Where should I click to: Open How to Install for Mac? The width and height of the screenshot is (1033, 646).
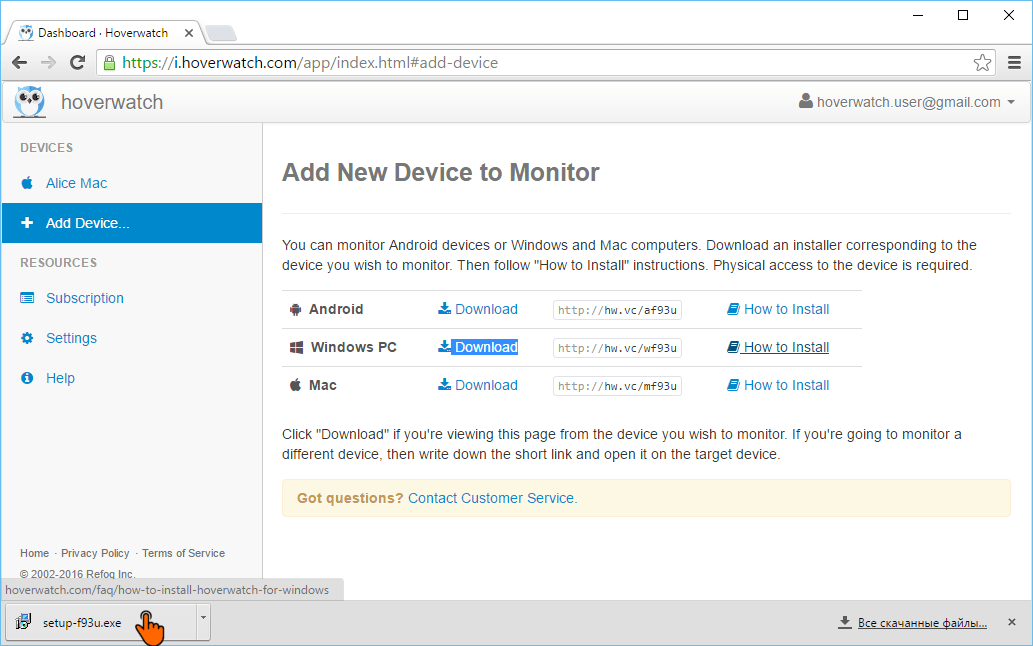(x=778, y=385)
